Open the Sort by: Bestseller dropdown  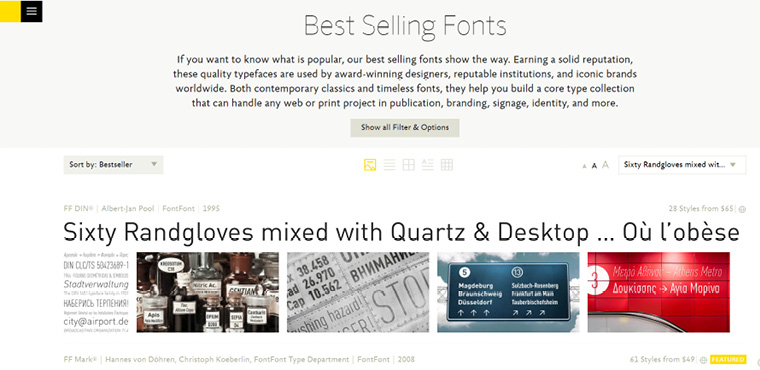pyautogui.click(x=113, y=165)
